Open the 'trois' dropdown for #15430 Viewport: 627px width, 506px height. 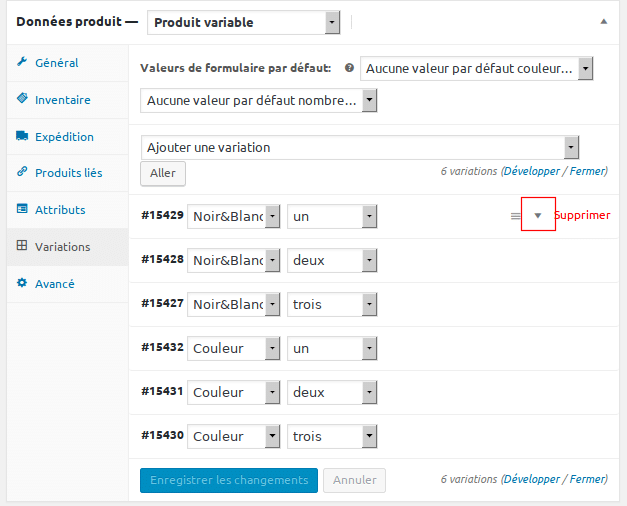(x=332, y=436)
